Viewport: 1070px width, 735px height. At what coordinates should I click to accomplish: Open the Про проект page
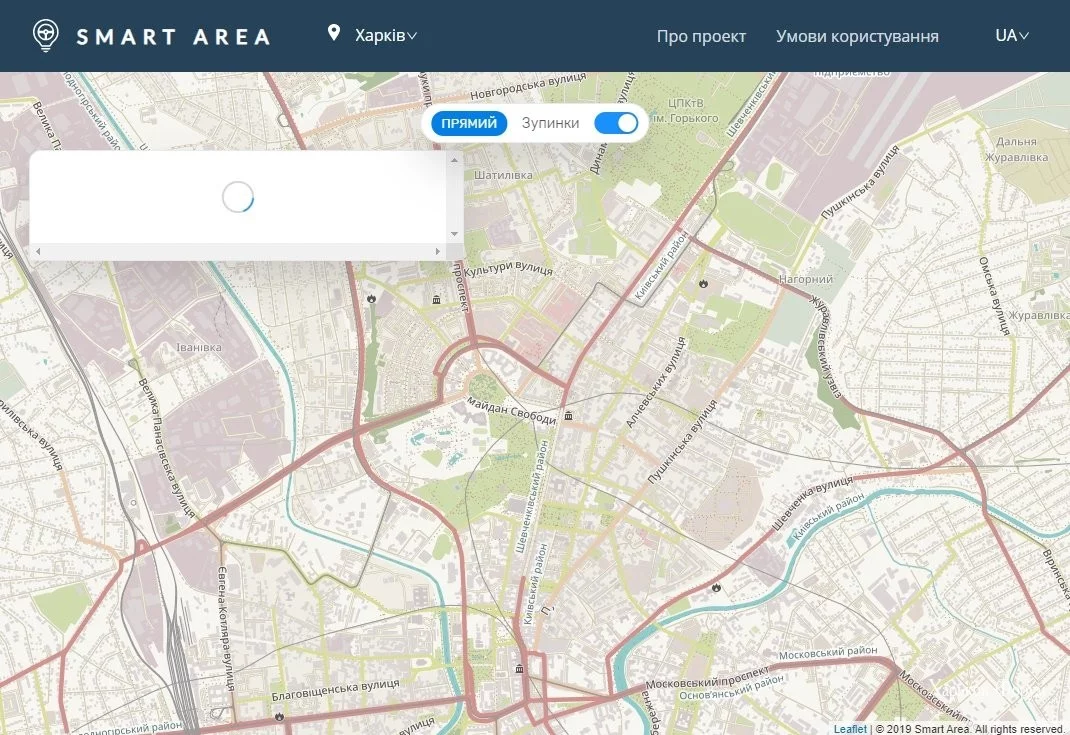tap(701, 36)
